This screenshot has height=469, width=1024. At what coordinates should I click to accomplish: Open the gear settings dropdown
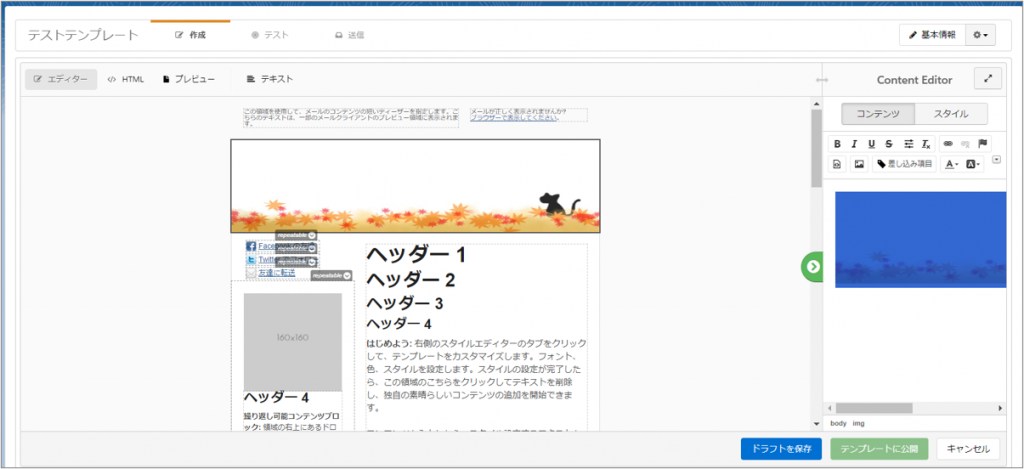pos(981,35)
